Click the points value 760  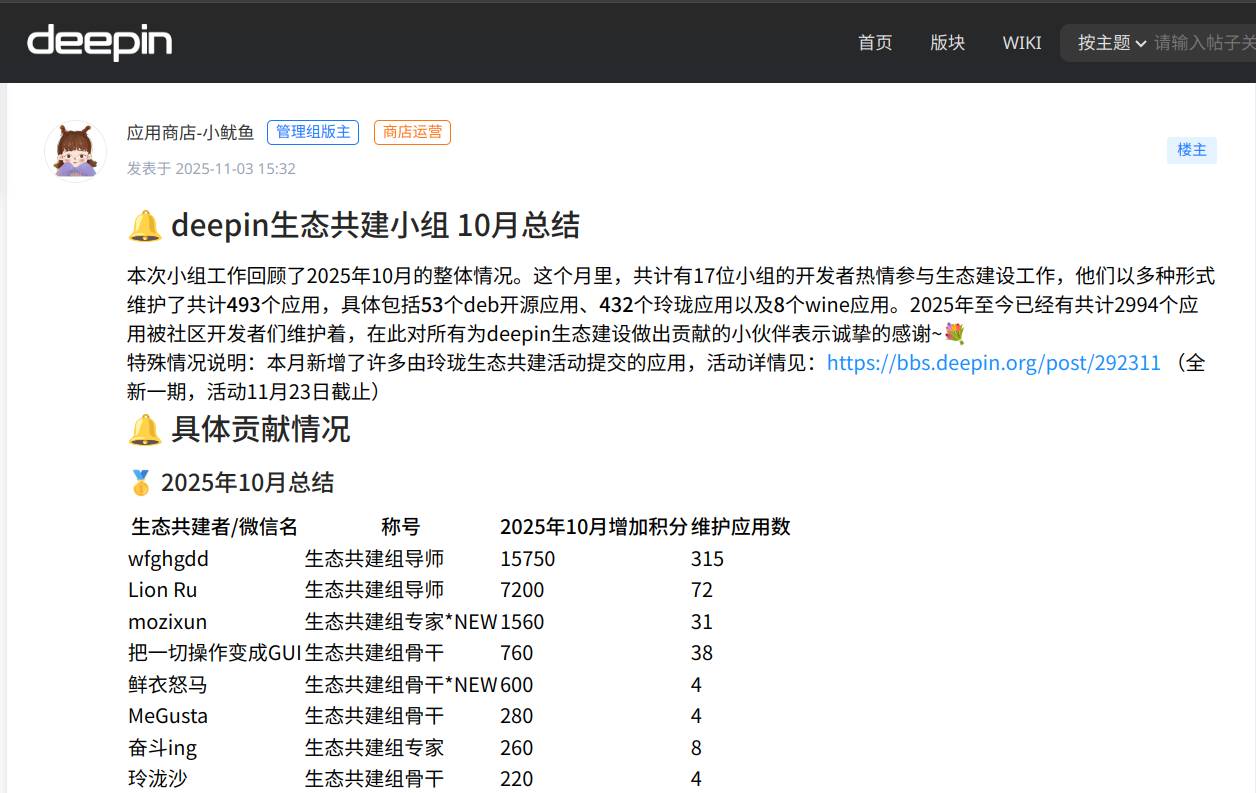pos(517,653)
